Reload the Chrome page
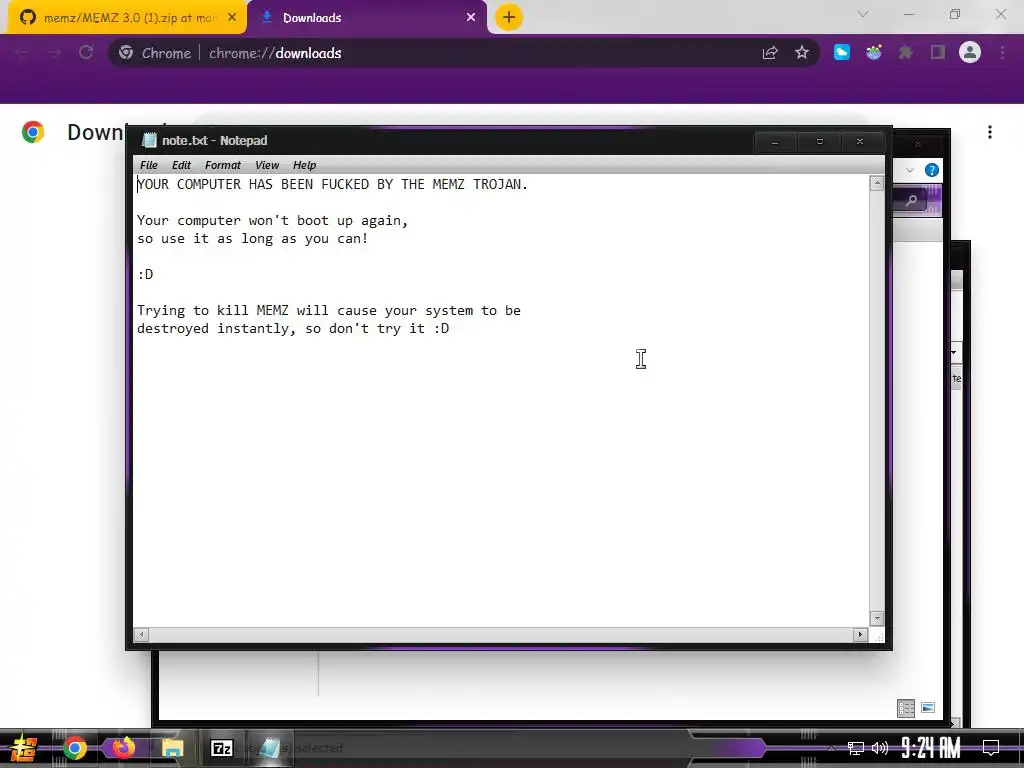Image resolution: width=1024 pixels, height=768 pixels. pyautogui.click(x=86, y=53)
